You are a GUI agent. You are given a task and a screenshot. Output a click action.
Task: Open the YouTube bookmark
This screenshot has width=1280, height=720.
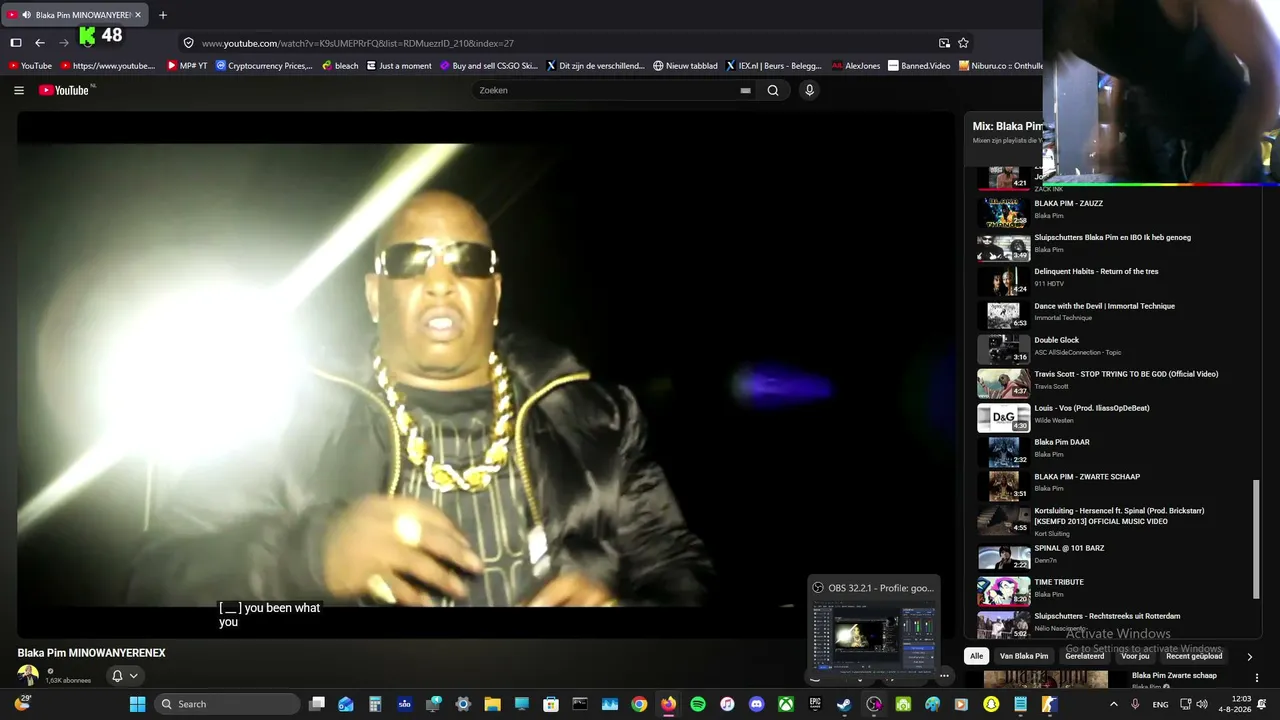(30, 66)
